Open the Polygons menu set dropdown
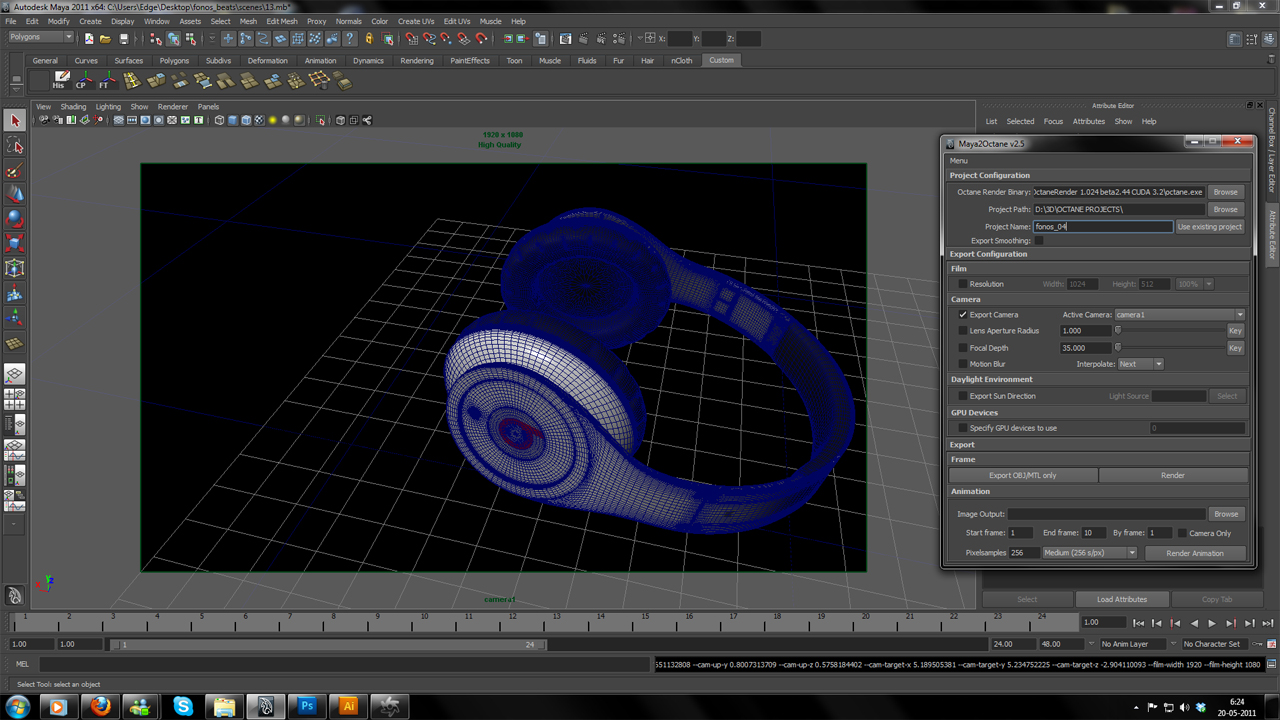This screenshot has width=1280, height=720. 41,38
